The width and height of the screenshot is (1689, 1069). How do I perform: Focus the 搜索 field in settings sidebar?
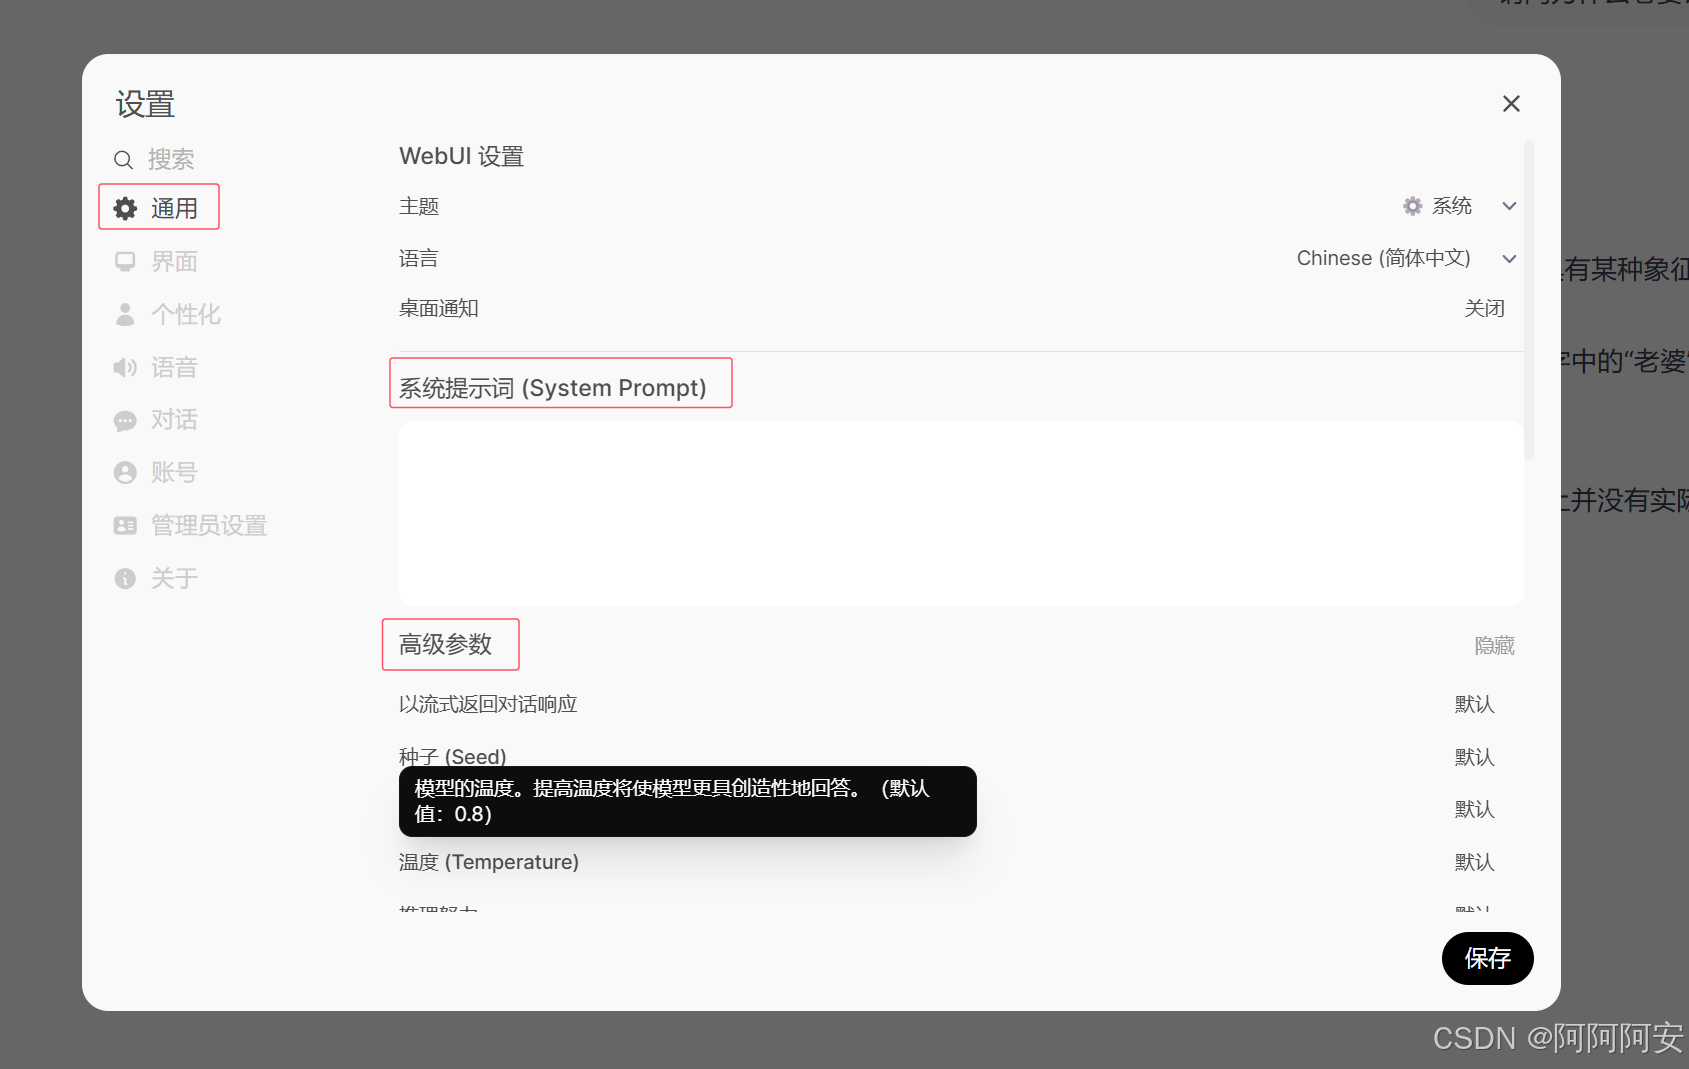[171, 159]
